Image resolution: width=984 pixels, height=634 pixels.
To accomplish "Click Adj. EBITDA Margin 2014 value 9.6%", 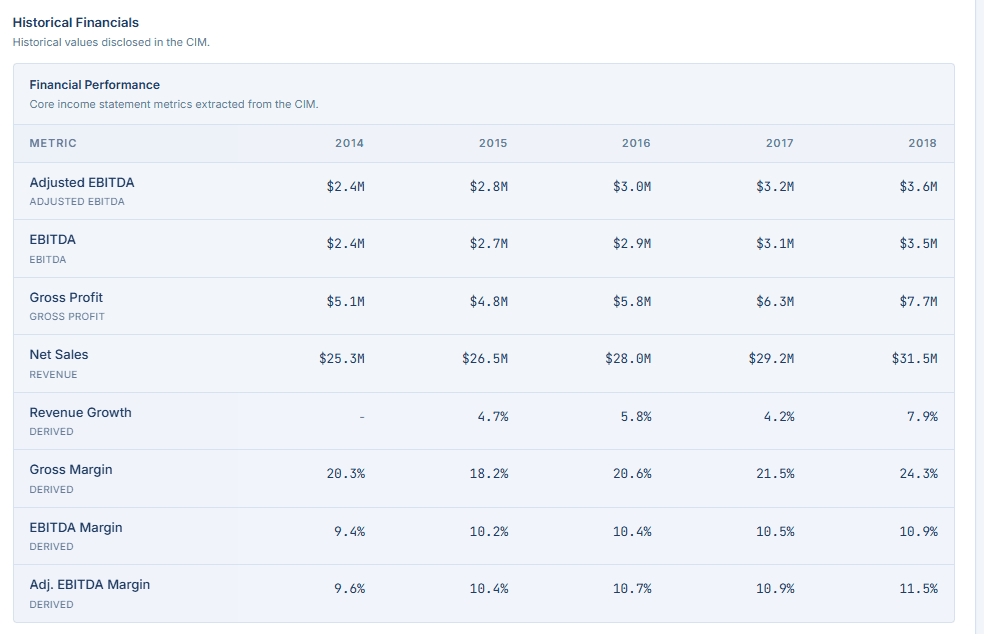I will tap(349, 588).
